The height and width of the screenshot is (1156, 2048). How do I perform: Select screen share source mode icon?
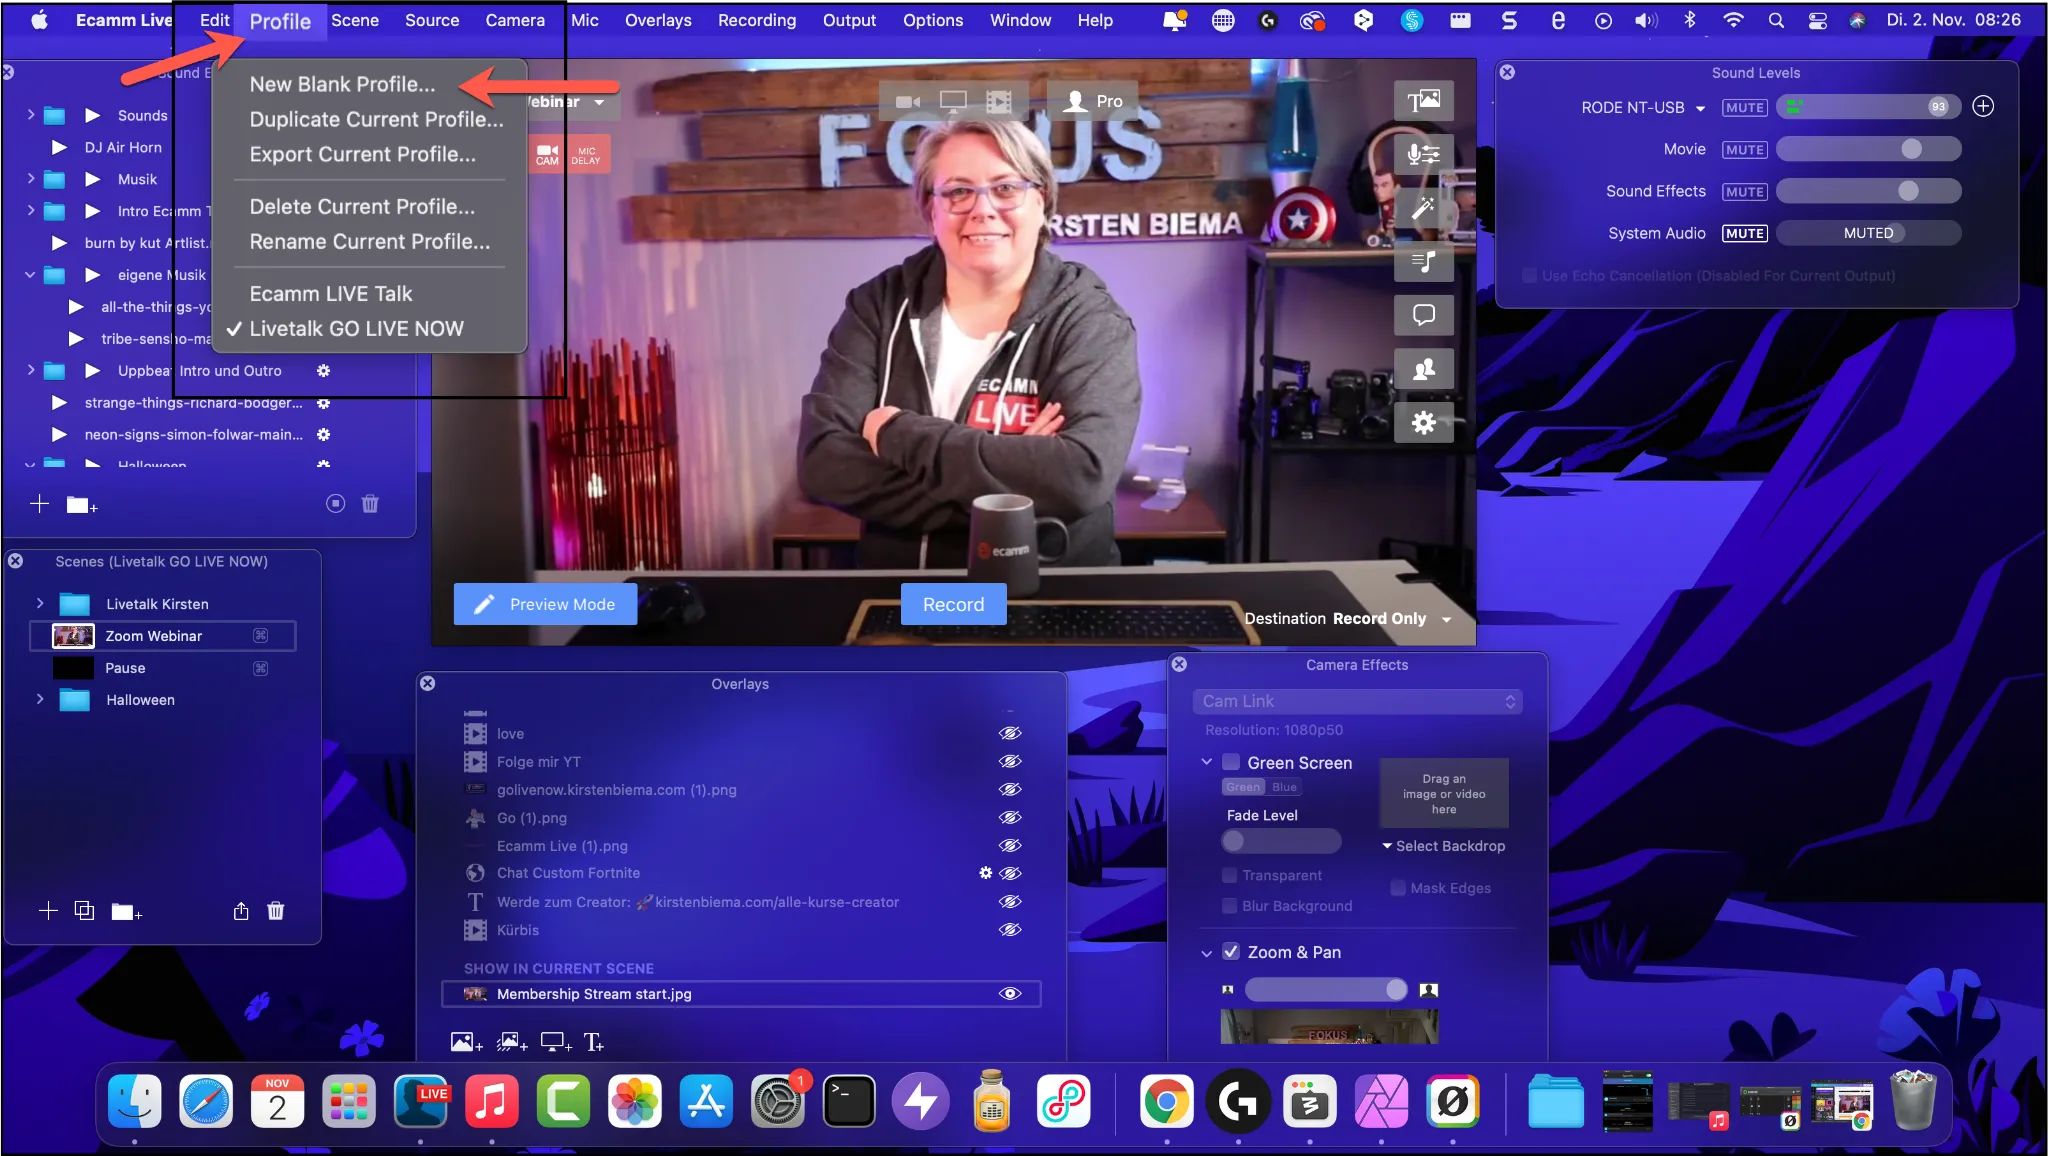click(953, 101)
